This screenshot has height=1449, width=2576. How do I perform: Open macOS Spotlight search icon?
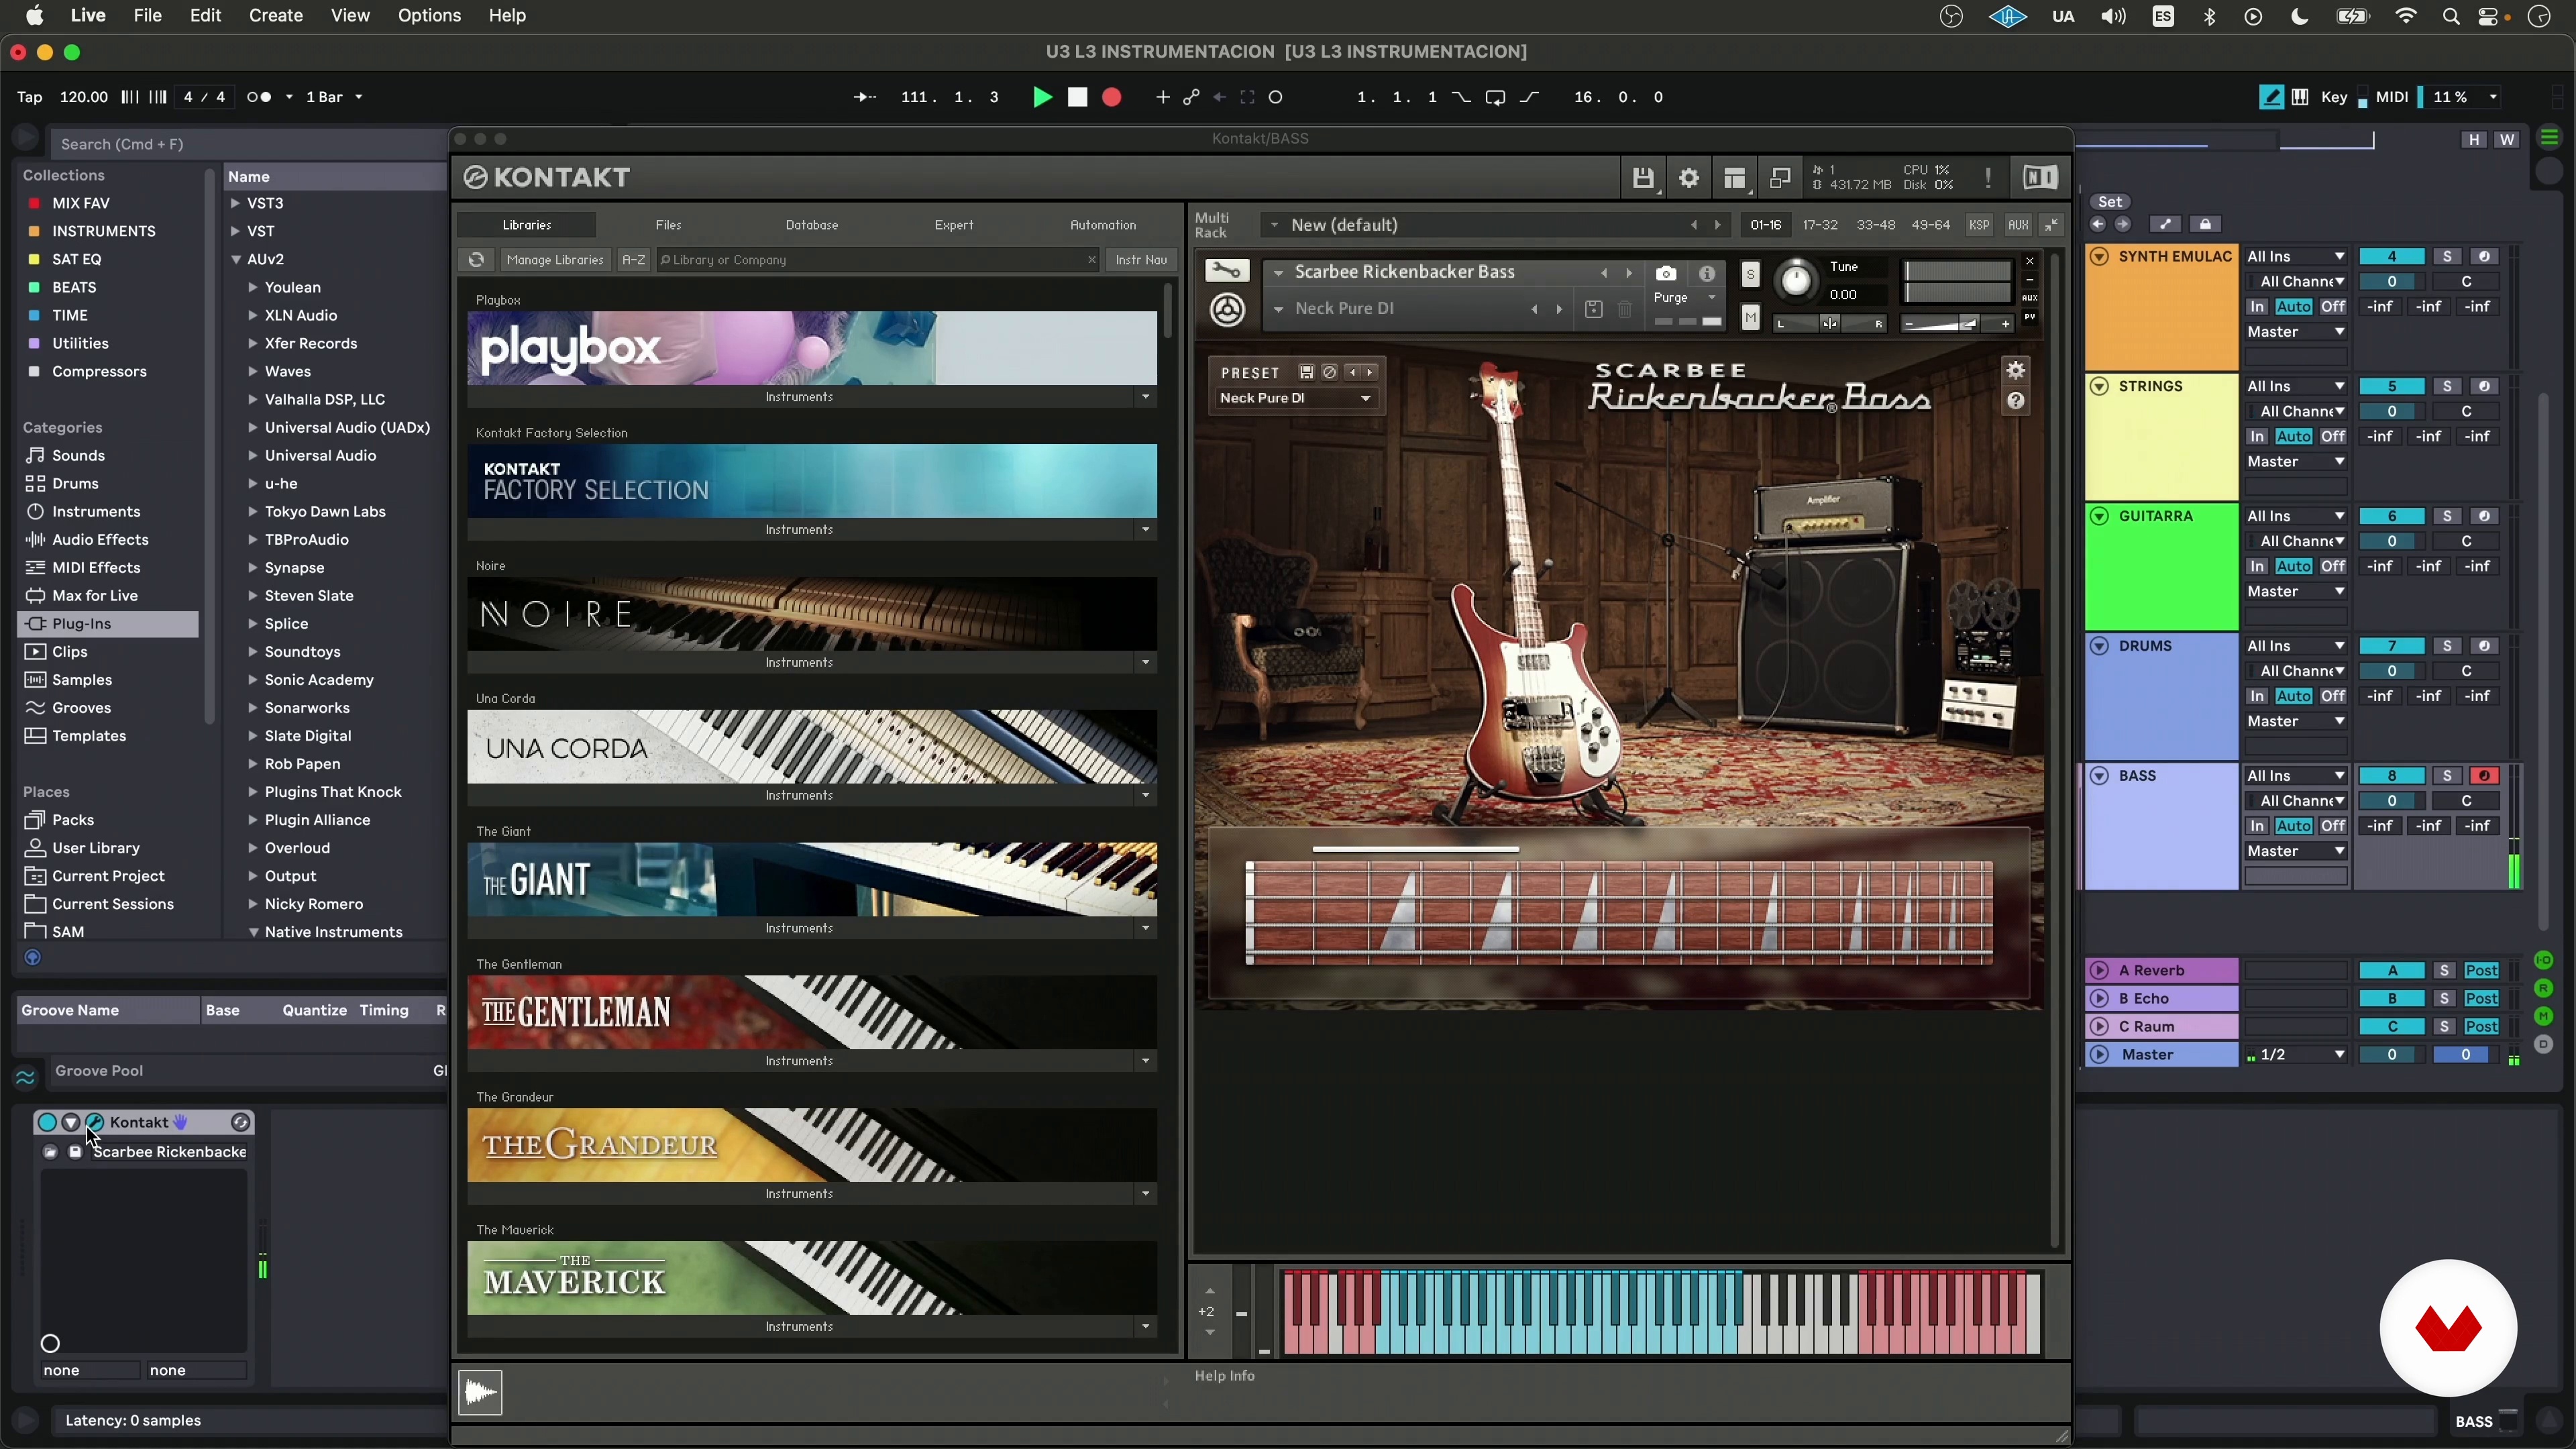pos(2451,16)
